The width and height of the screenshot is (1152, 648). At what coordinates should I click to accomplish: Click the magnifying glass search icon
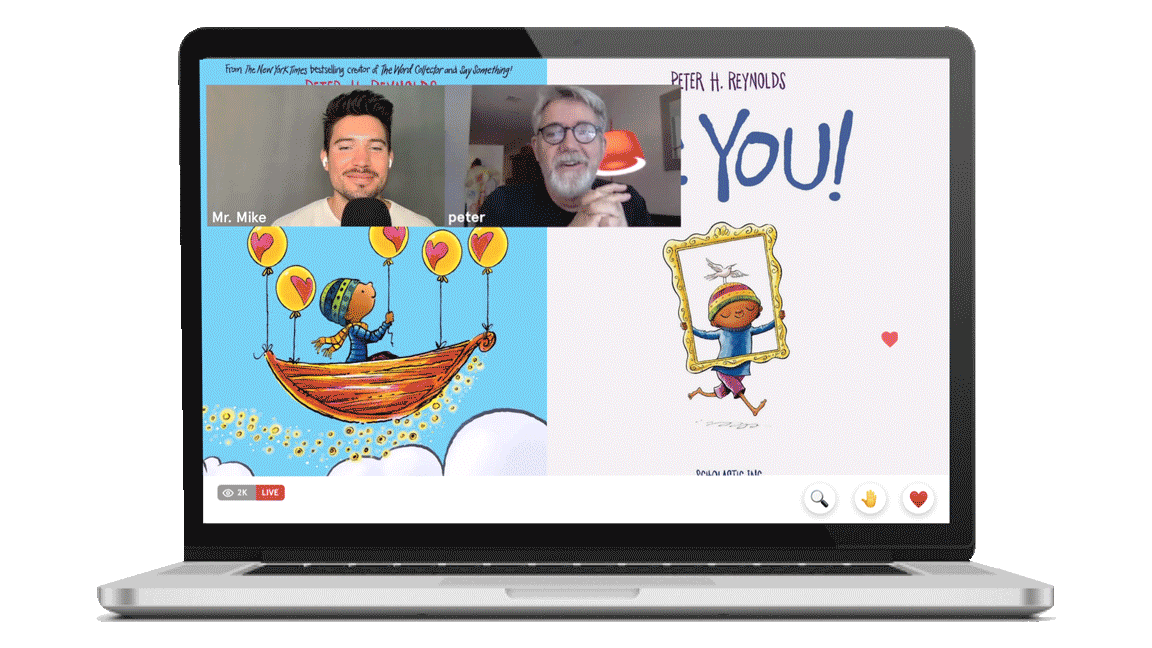pos(819,499)
